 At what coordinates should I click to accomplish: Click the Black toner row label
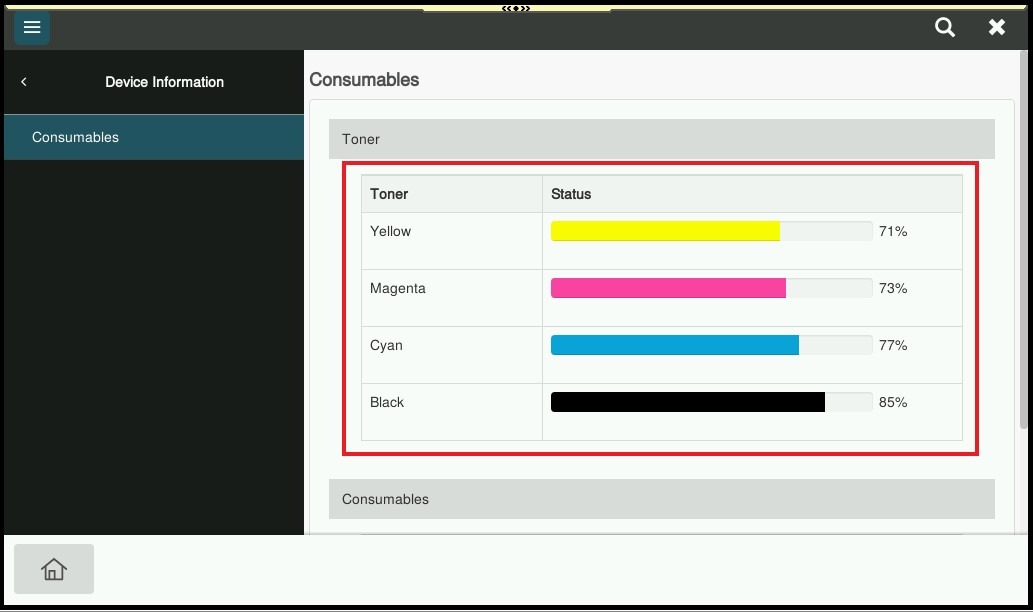pyautogui.click(x=387, y=402)
